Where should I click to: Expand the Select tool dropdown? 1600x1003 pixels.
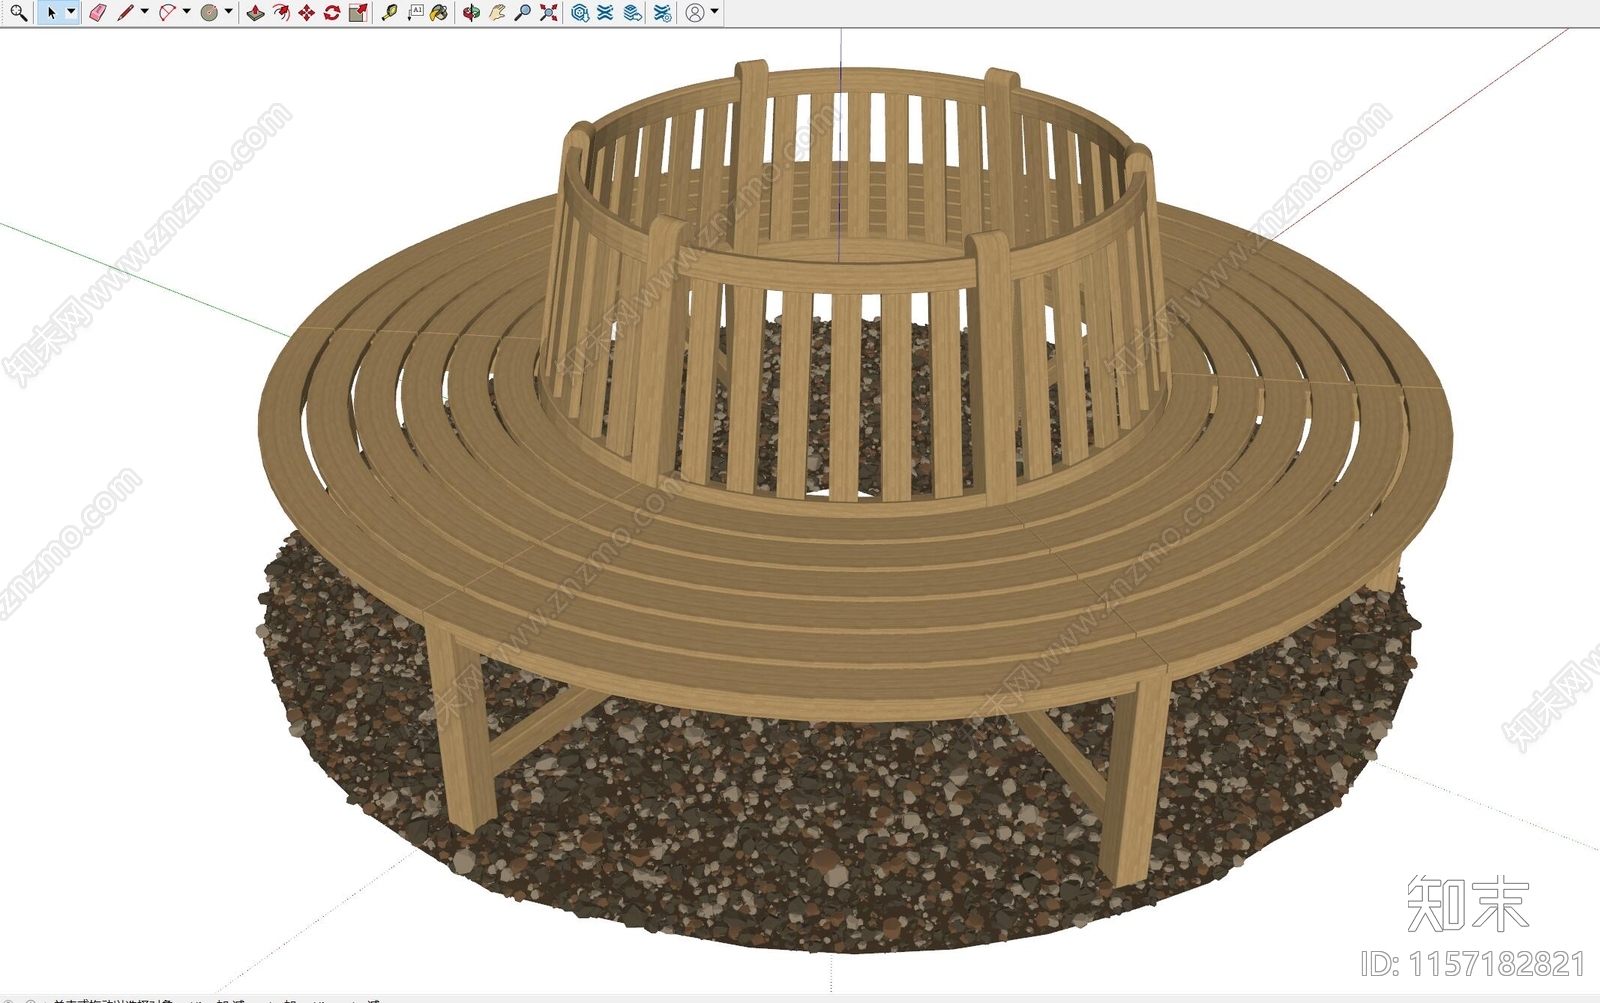[71, 13]
